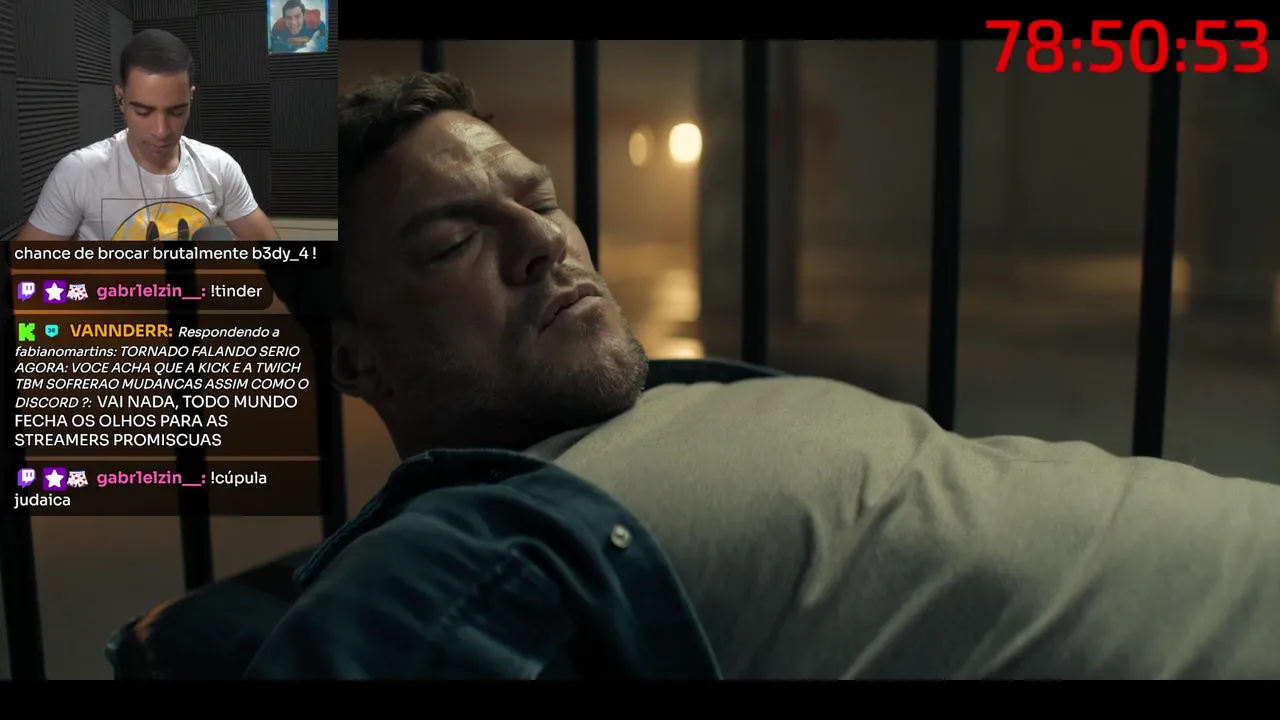Click the streamer webcam feed
The image size is (1280, 720).
pyautogui.click(x=169, y=120)
